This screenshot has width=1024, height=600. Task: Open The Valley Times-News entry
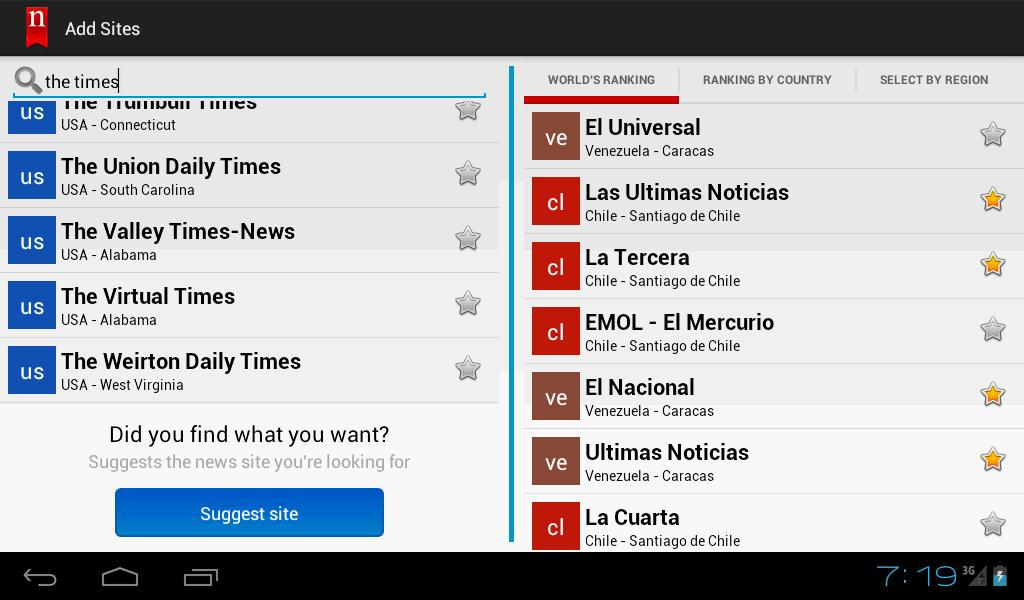pyautogui.click(x=249, y=240)
